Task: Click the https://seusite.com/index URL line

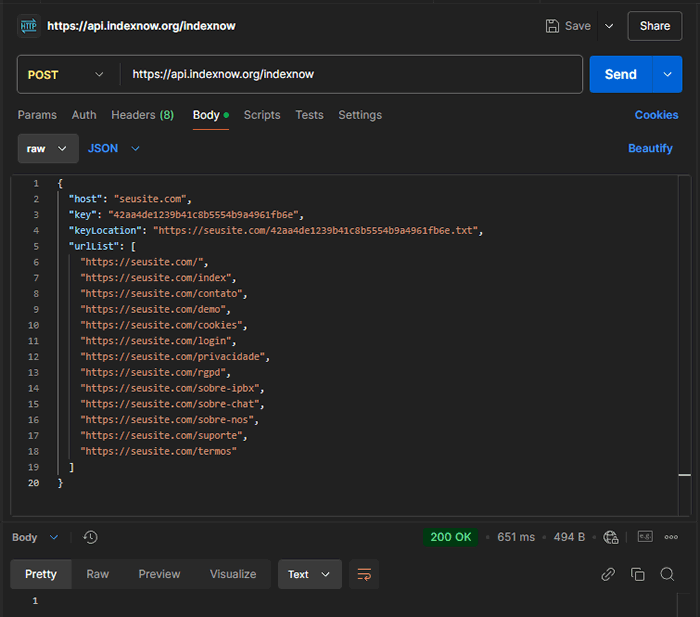Action: (156, 278)
